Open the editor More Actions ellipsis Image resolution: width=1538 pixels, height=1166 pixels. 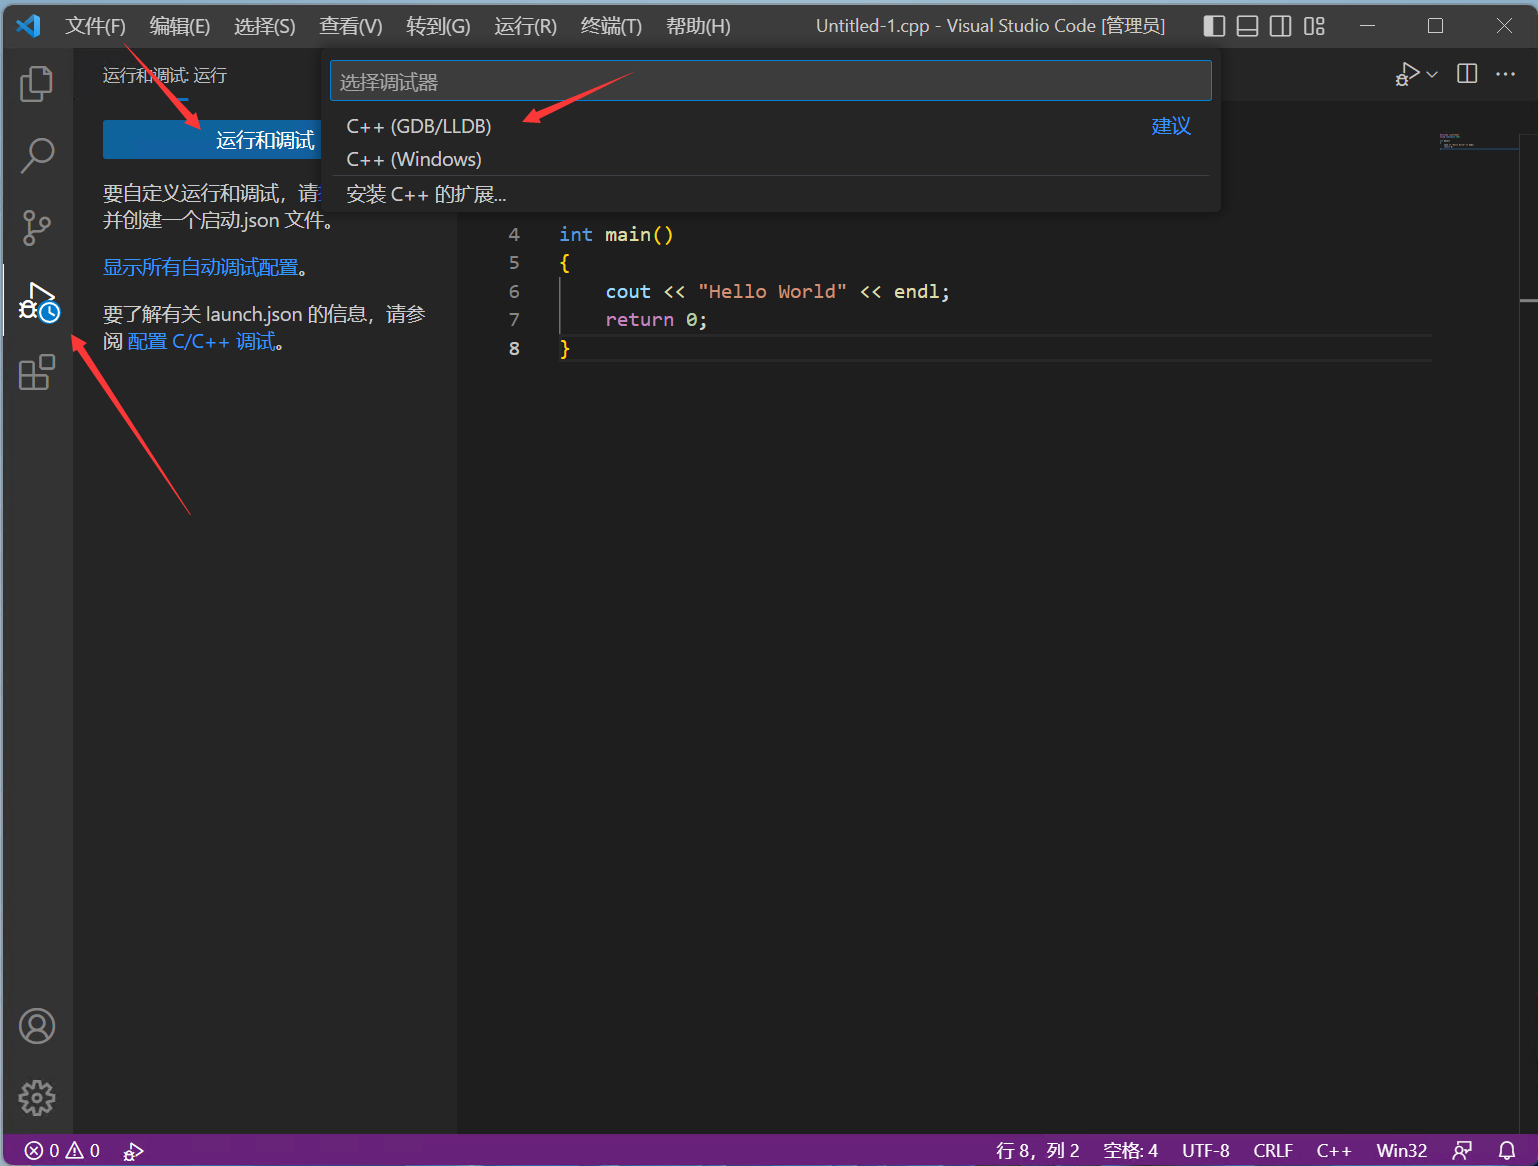pyautogui.click(x=1505, y=74)
